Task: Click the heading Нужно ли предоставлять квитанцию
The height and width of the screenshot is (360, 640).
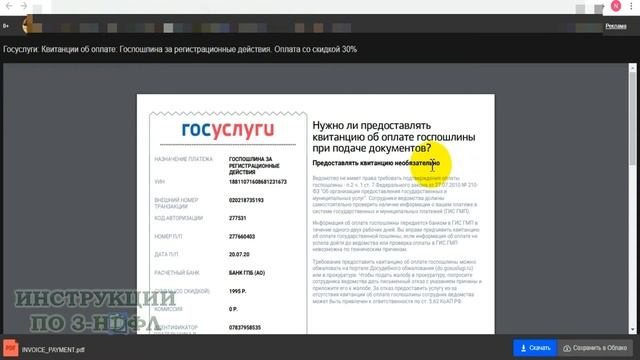Action: click(393, 137)
